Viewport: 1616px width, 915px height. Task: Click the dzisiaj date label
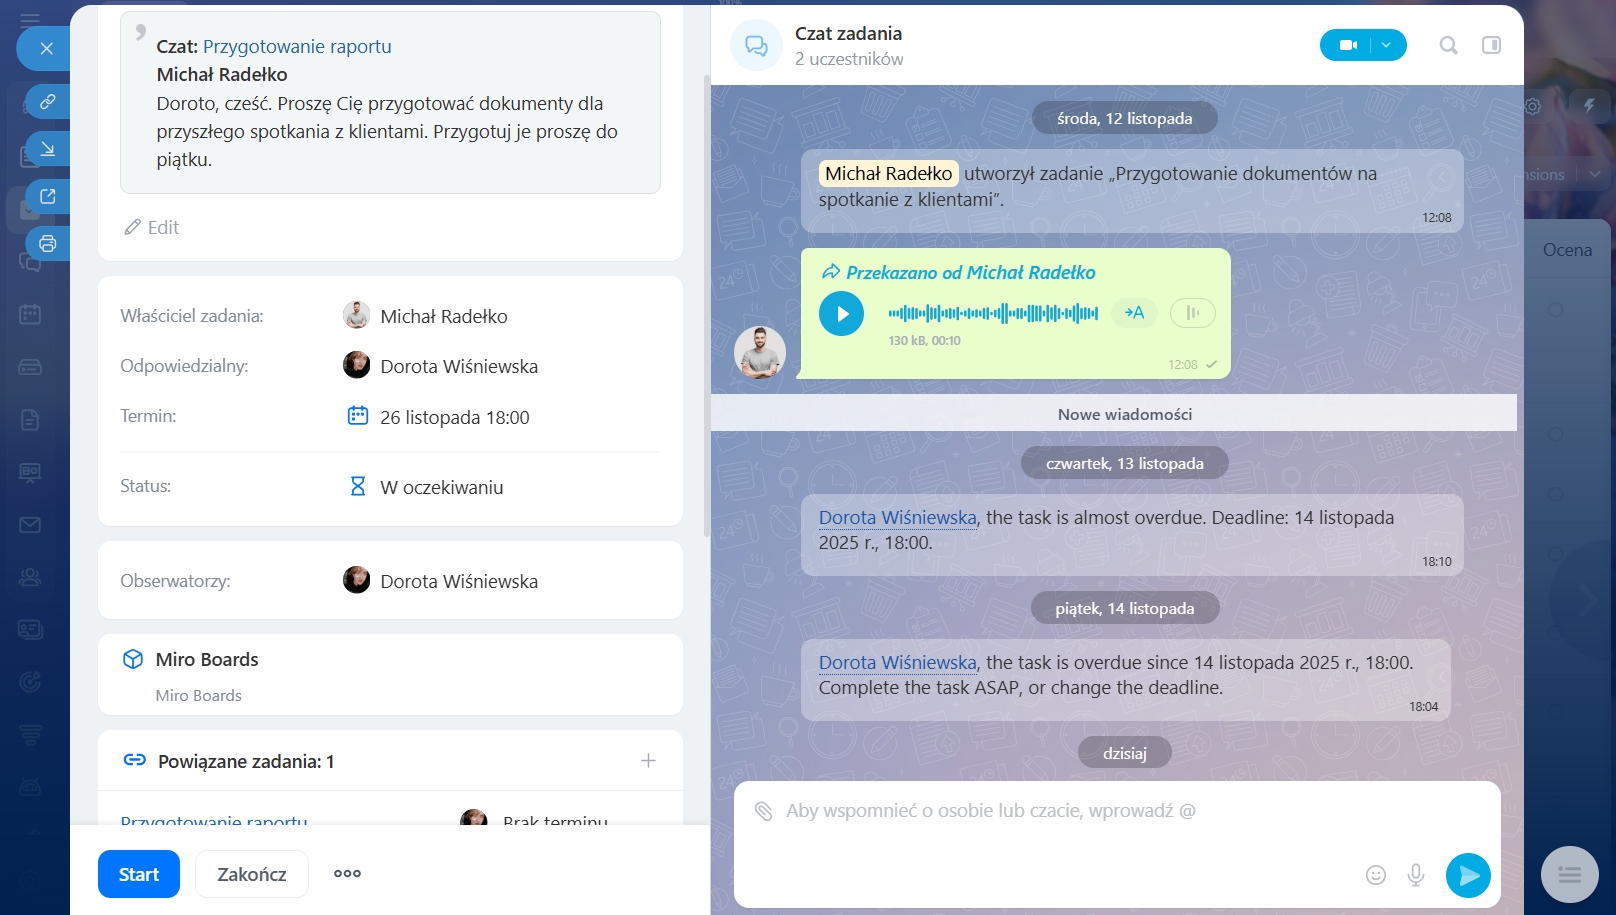click(x=1125, y=753)
